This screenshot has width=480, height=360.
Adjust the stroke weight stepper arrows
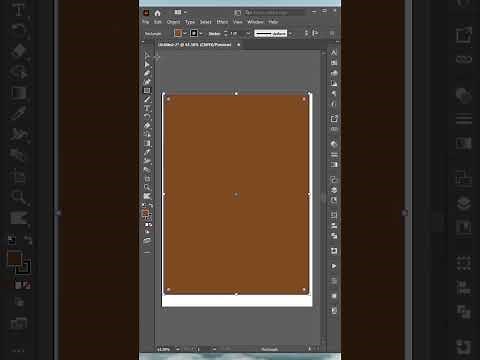click(226, 33)
